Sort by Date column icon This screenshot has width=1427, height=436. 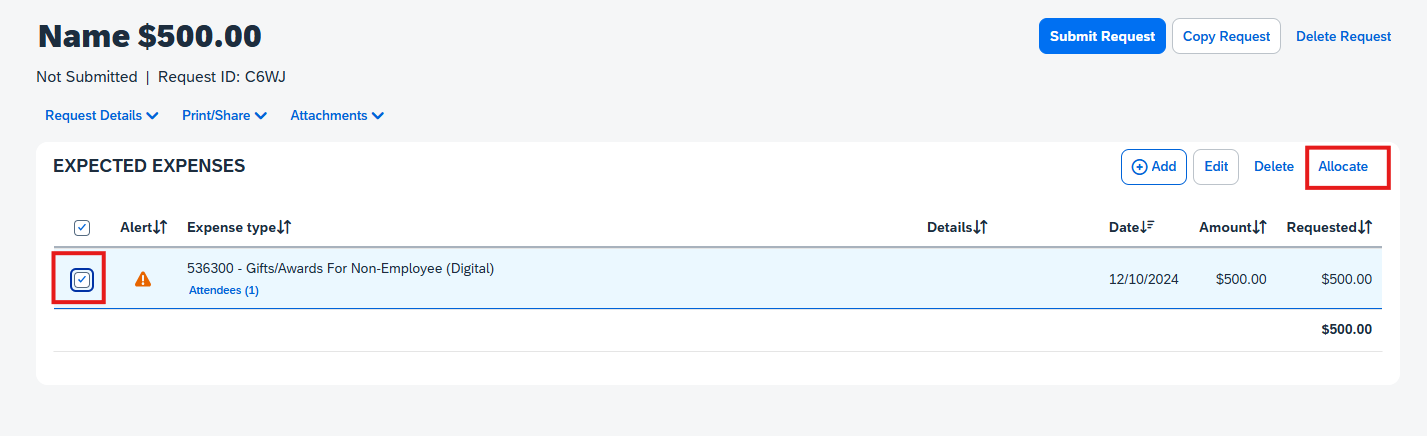pyautogui.click(x=1148, y=228)
